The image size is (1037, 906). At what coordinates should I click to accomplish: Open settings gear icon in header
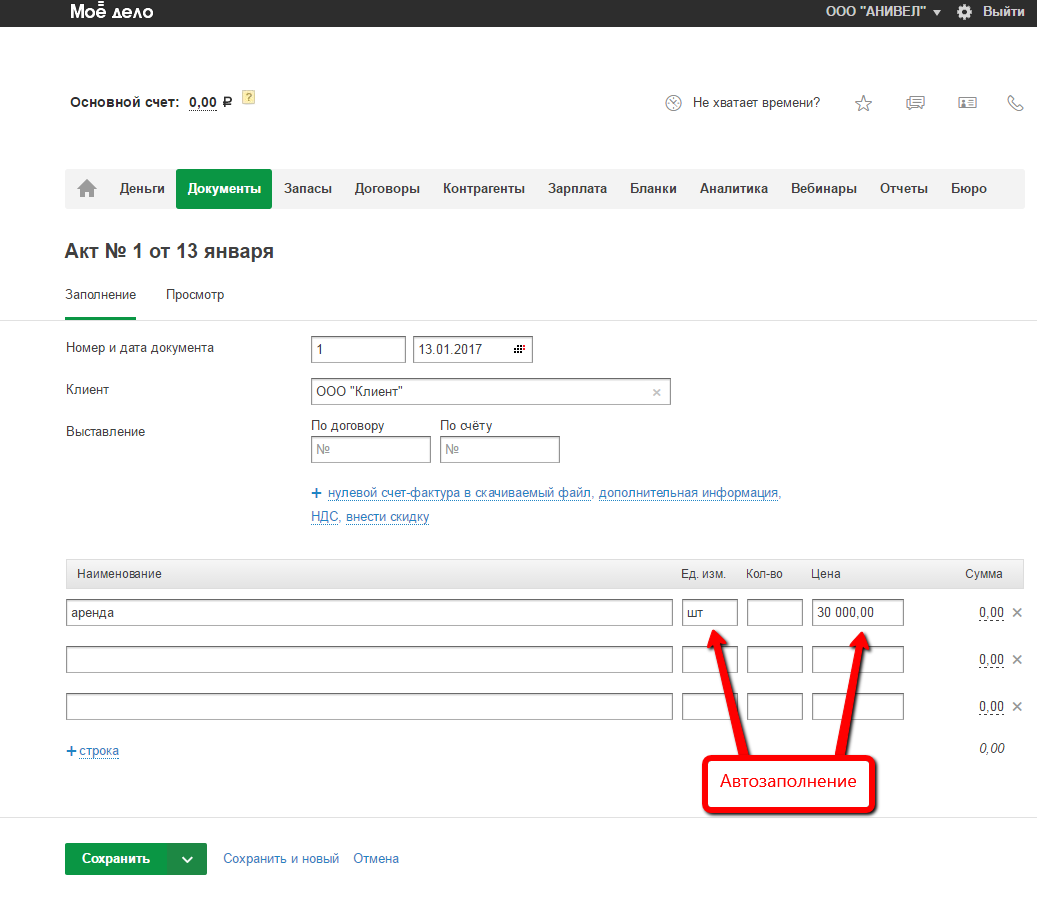click(964, 12)
